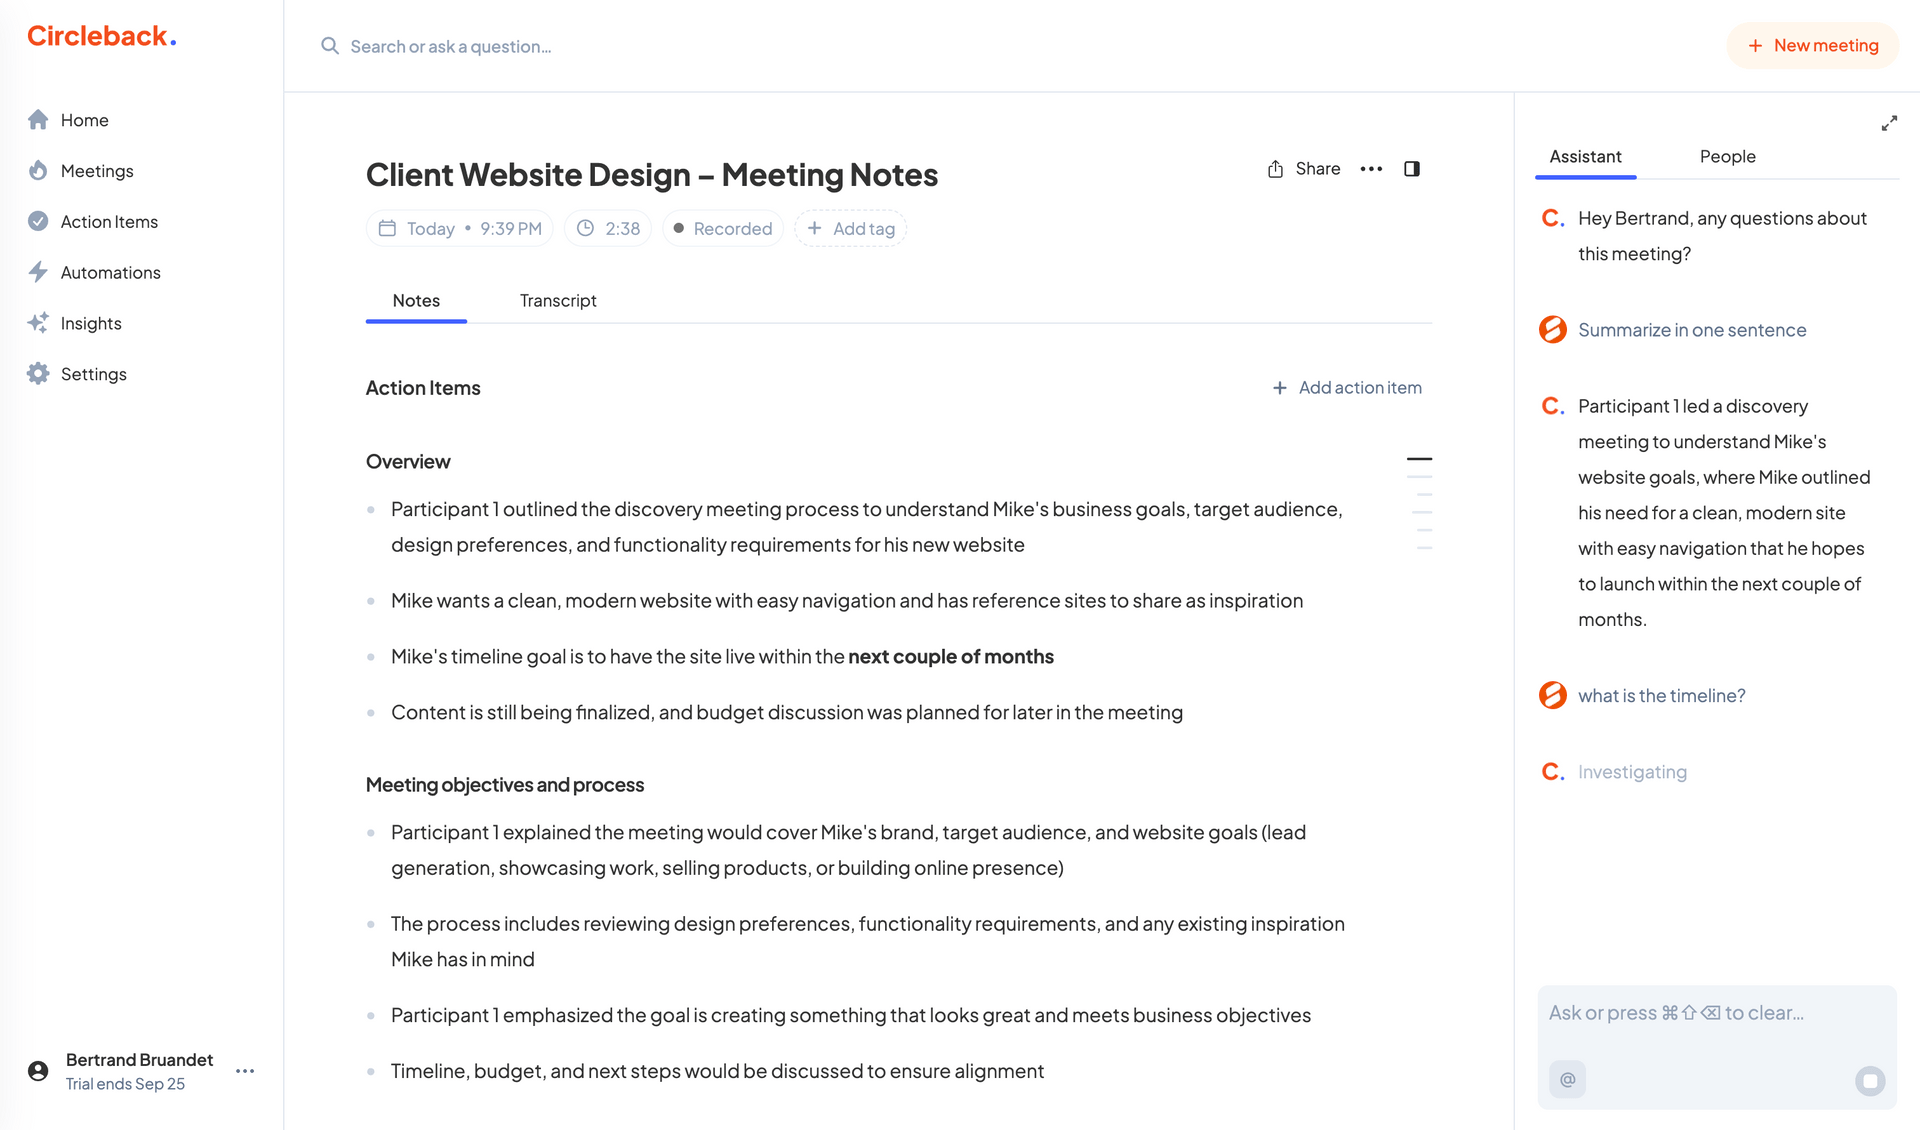1920x1130 pixels.
Task: Open Meetings from the sidebar
Action: [x=96, y=170]
